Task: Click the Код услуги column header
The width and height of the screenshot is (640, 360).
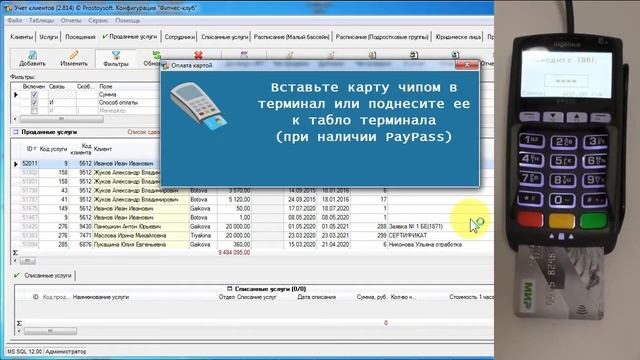Action: [53, 149]
